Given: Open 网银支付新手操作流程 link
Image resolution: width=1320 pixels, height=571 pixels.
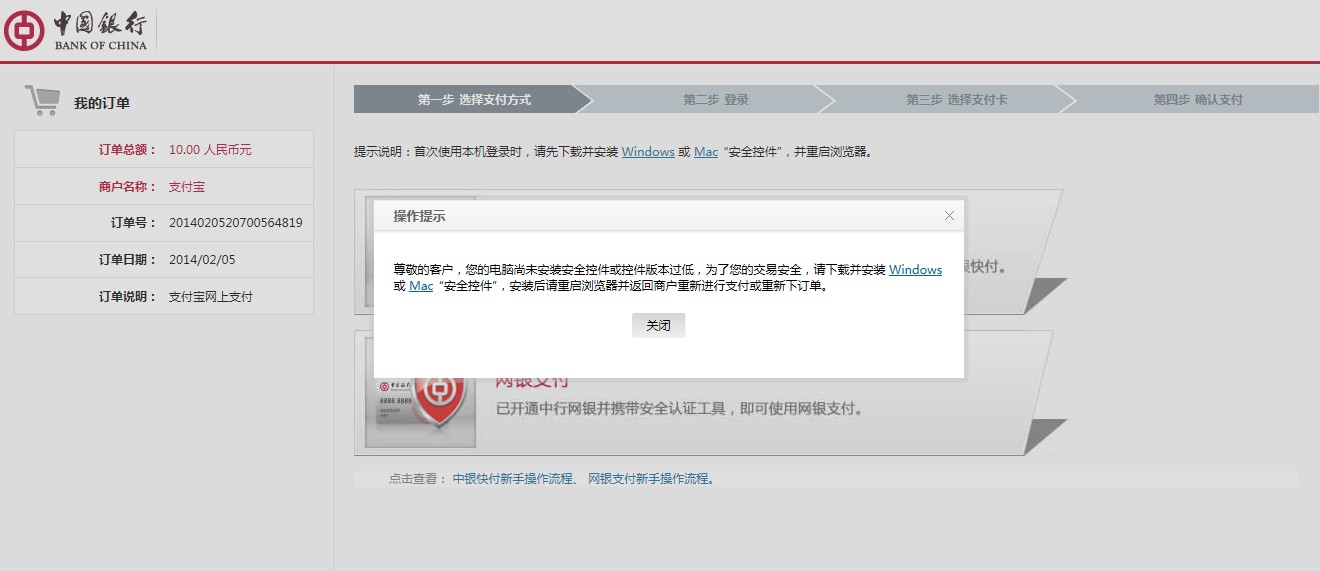Looking at the screenshot, I should pos(647,479).
